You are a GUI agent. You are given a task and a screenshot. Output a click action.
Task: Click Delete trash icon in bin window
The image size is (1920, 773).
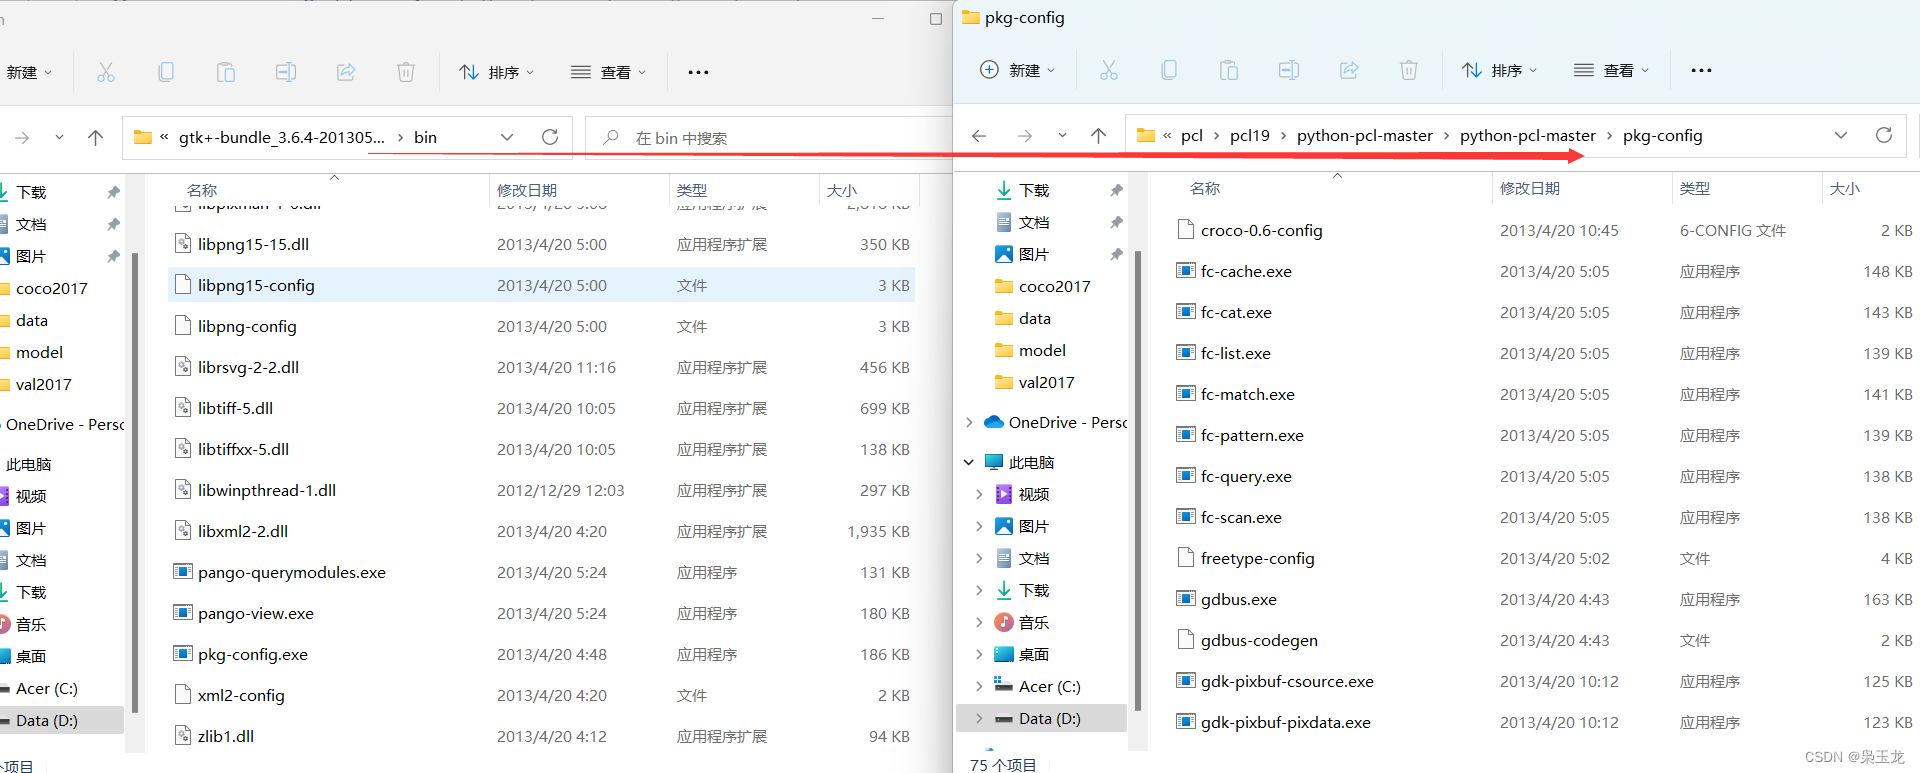click(x=406, y=72)
